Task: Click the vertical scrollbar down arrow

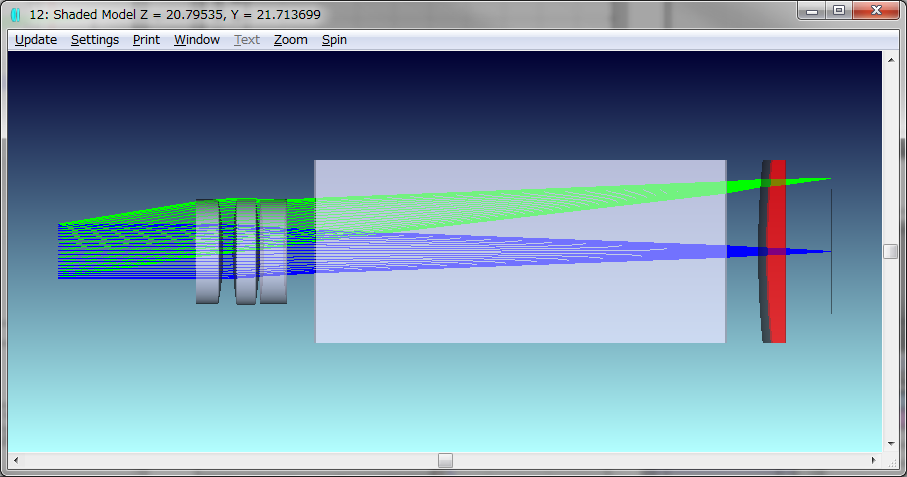Action: [x=891, y=444]
